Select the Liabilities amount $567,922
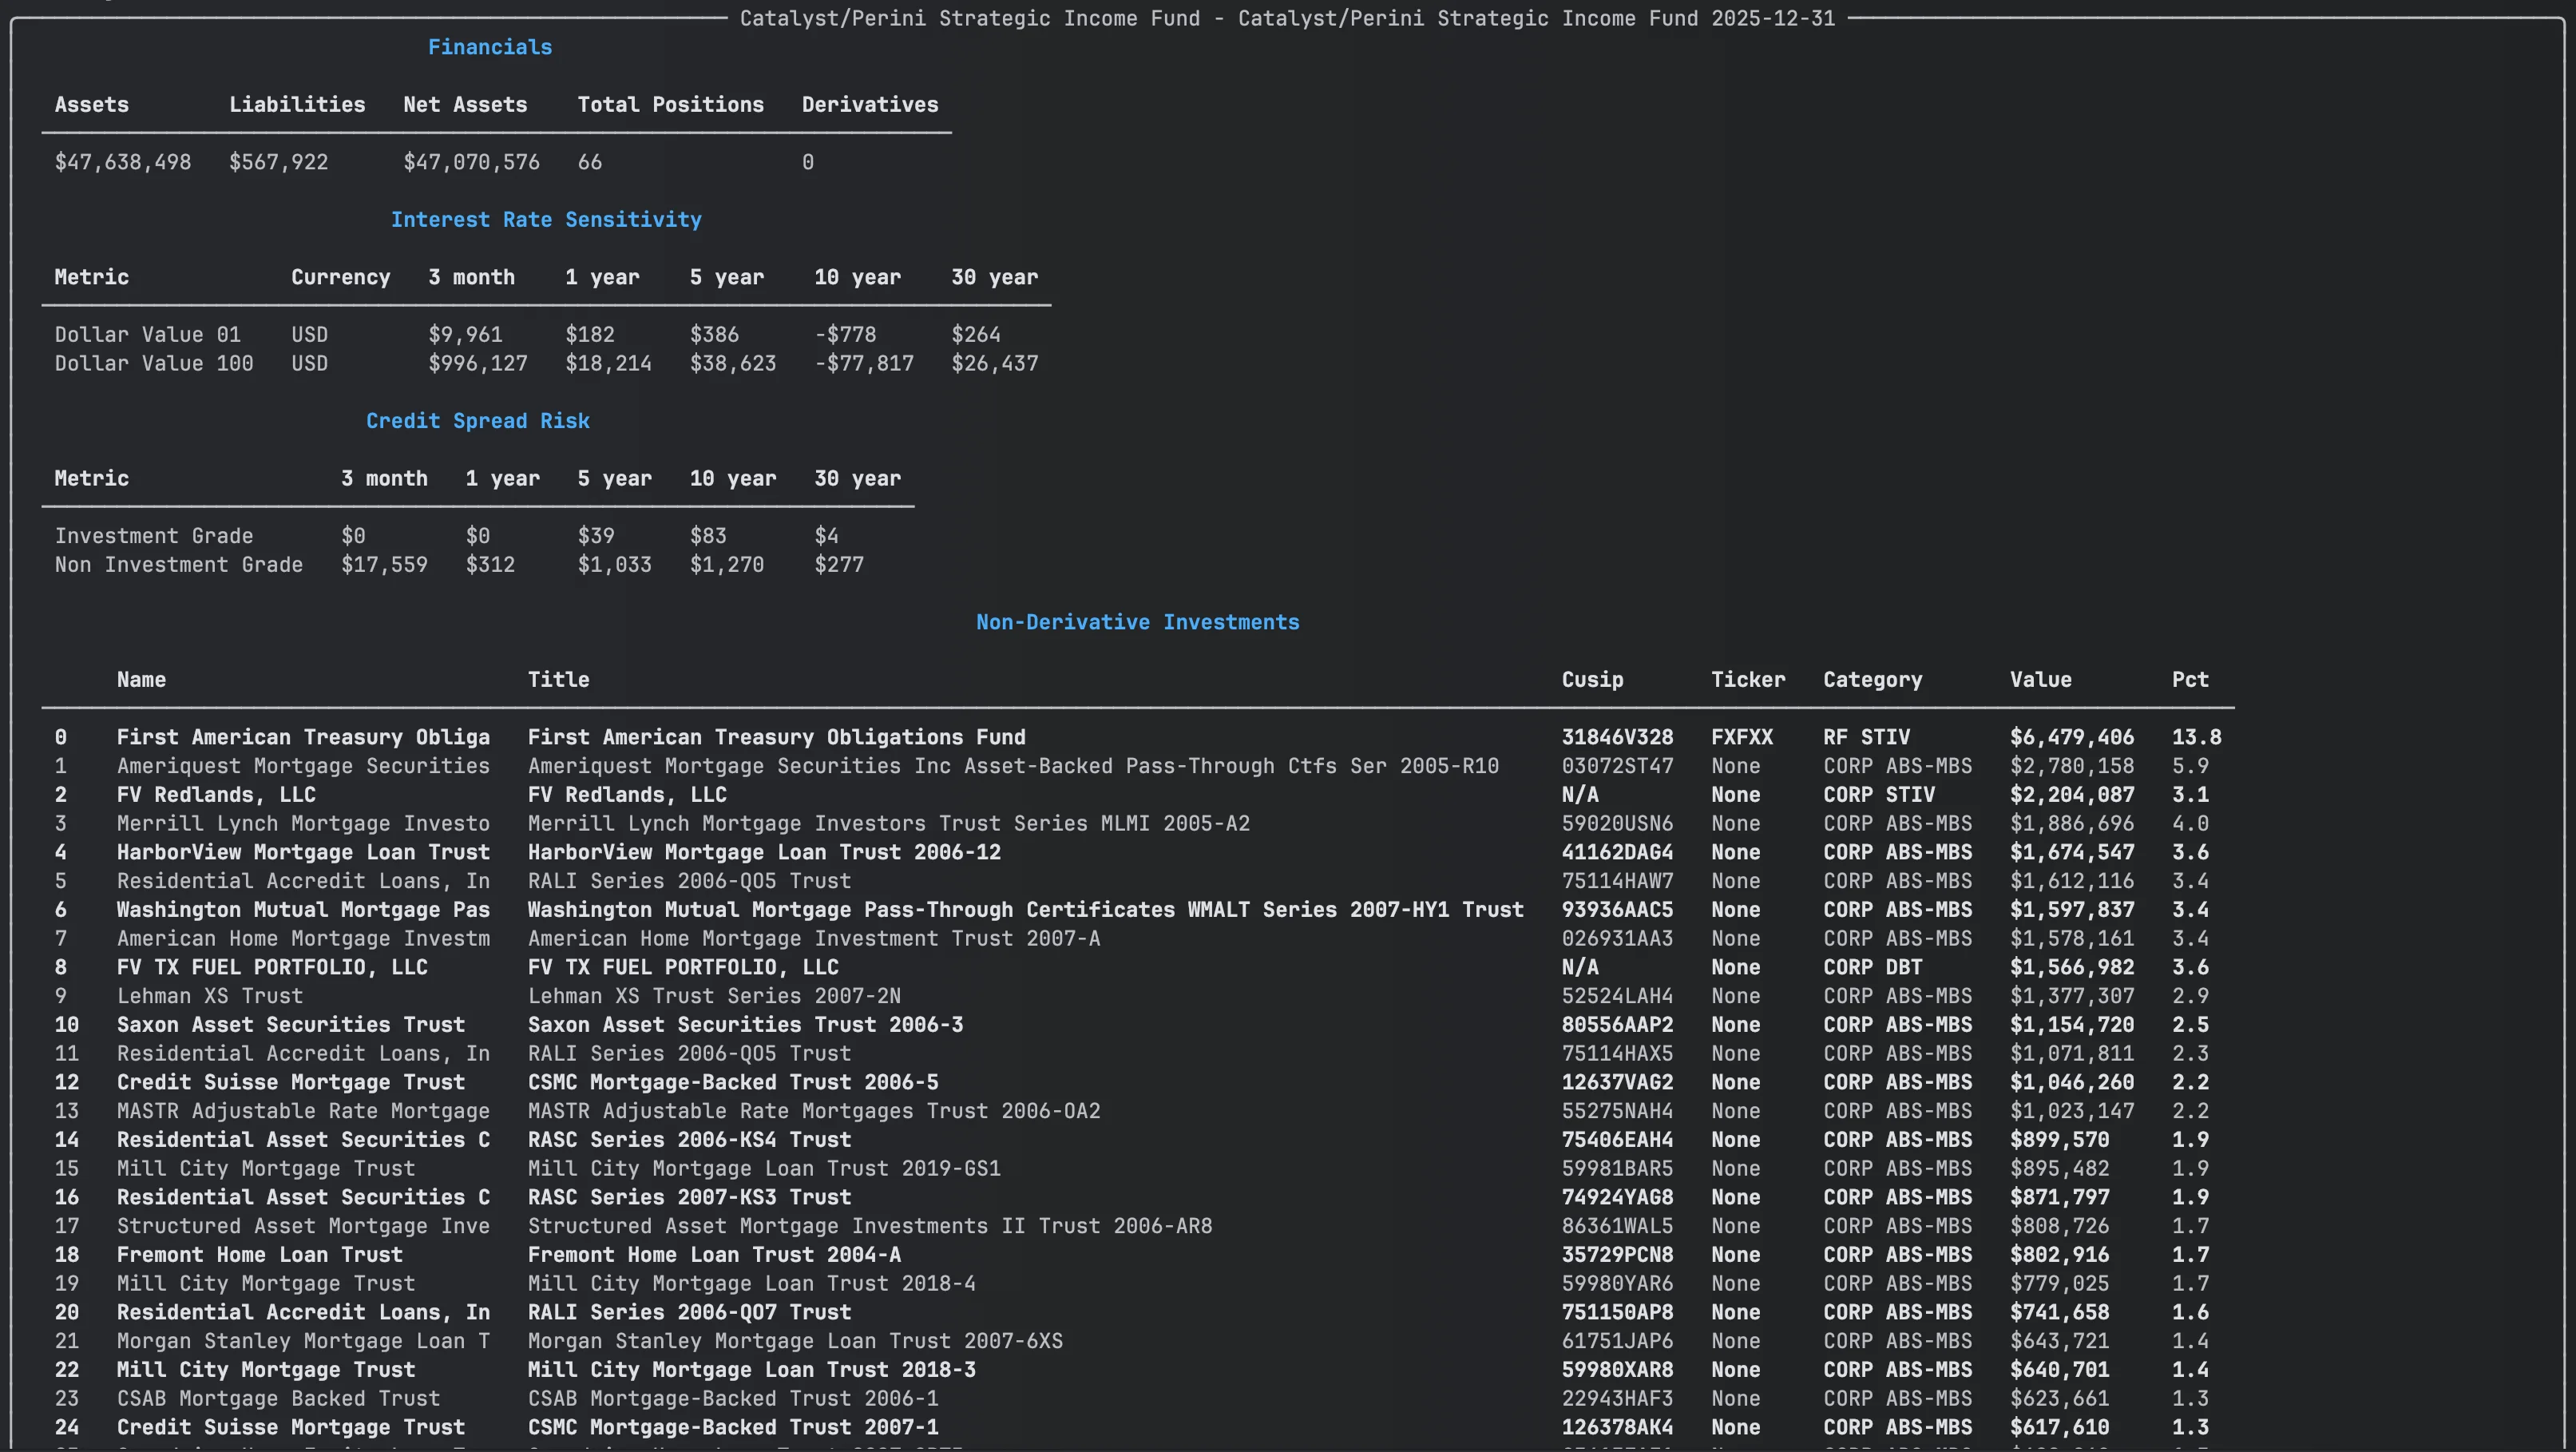The height and width of the screenshot is (1452, 2576). (x=278, y=162)
